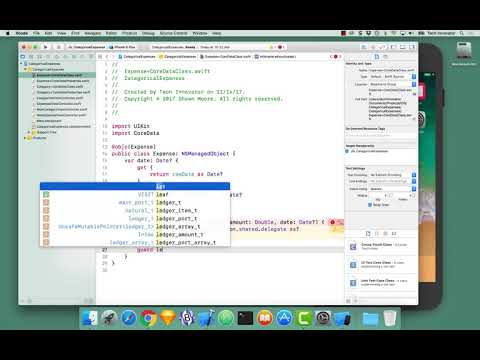Open Safari from the Dock
The width and height of the screenshot is (480, 360).
click(129, 318)
